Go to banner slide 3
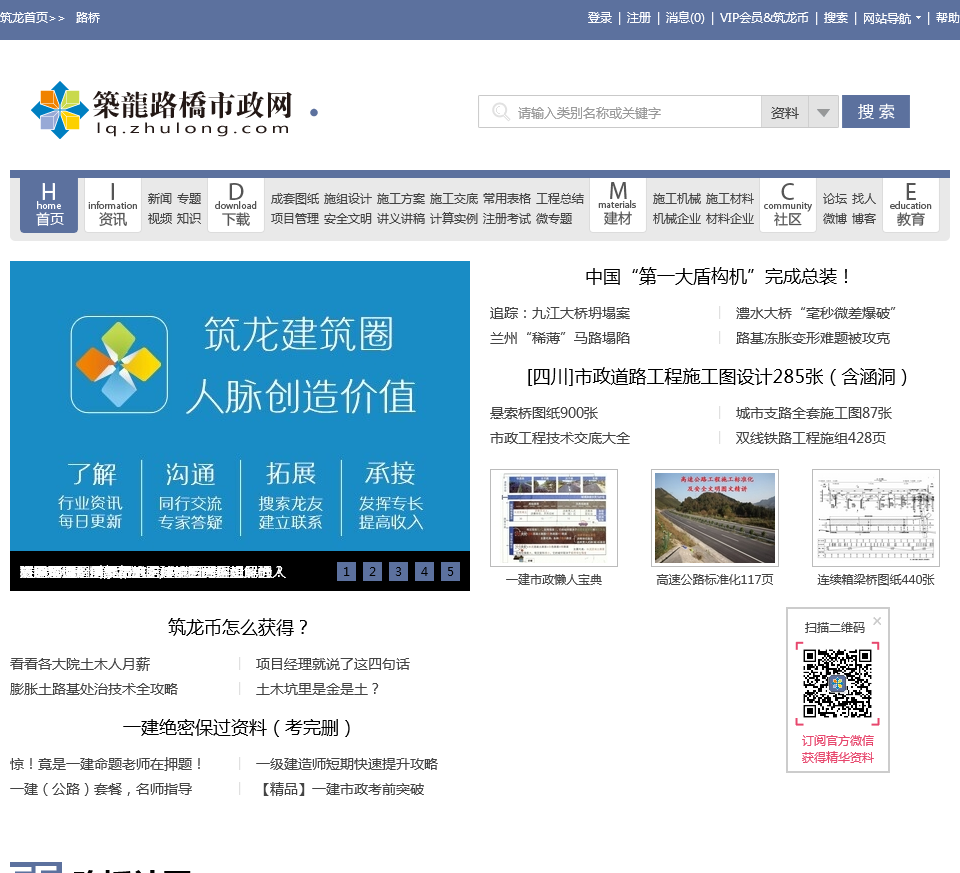 (x=398, y=572)
